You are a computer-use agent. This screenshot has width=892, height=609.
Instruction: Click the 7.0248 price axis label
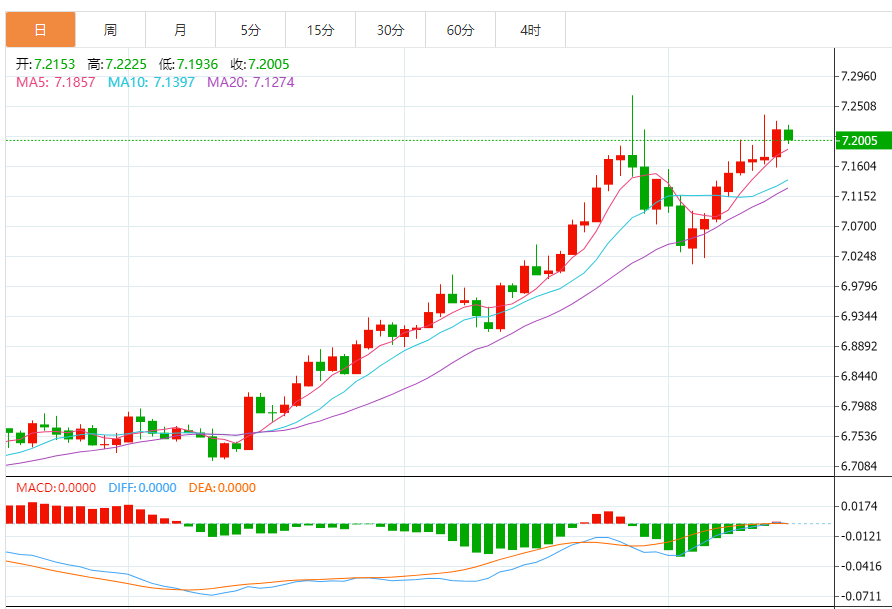858,256
